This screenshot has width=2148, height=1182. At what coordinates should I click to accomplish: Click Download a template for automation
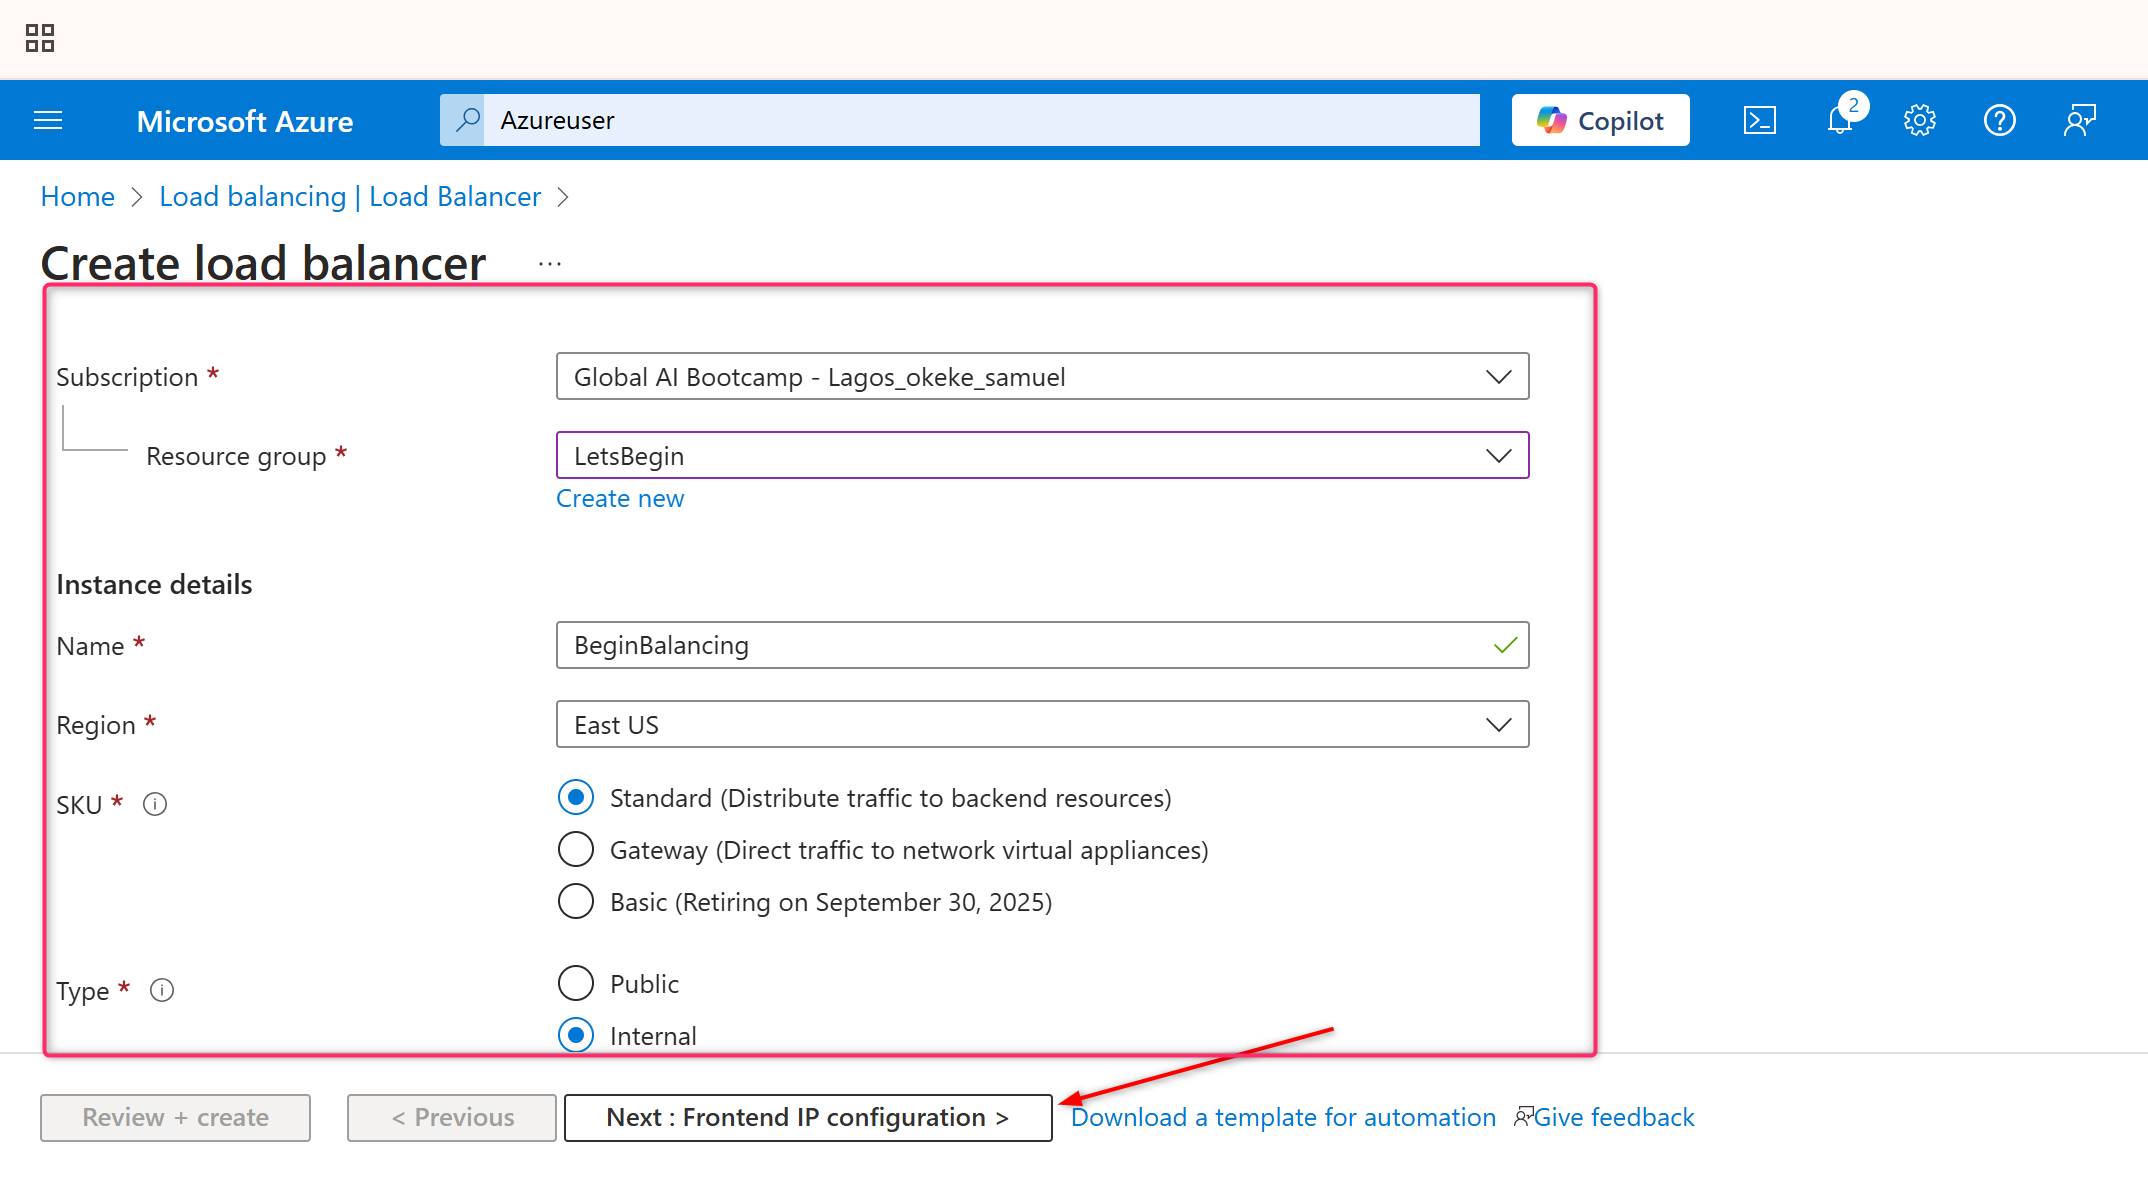[1283, 1118]
